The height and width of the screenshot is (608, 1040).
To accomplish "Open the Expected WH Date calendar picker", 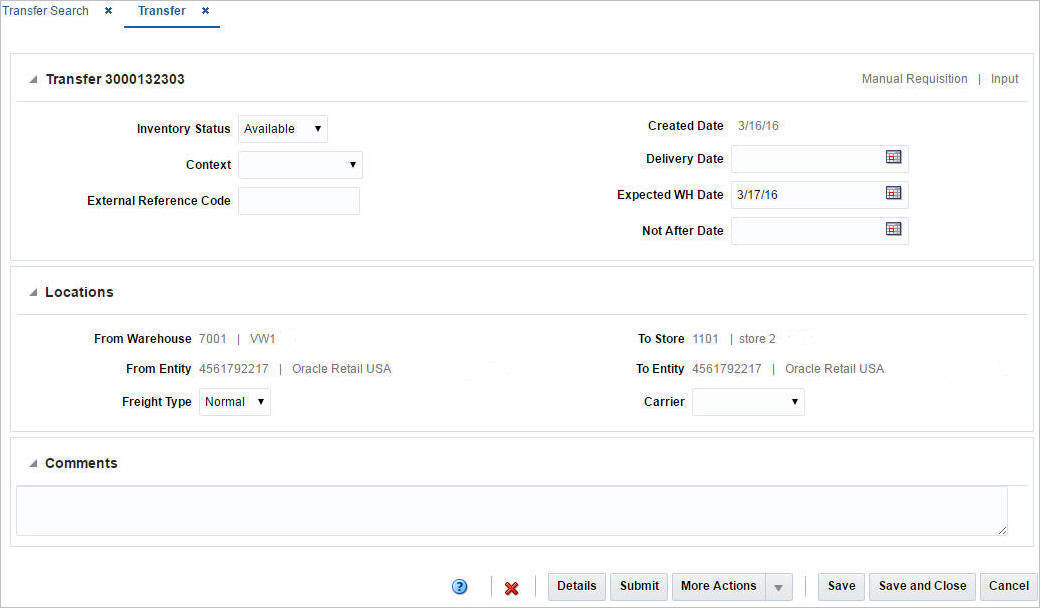I will (893, 193).
